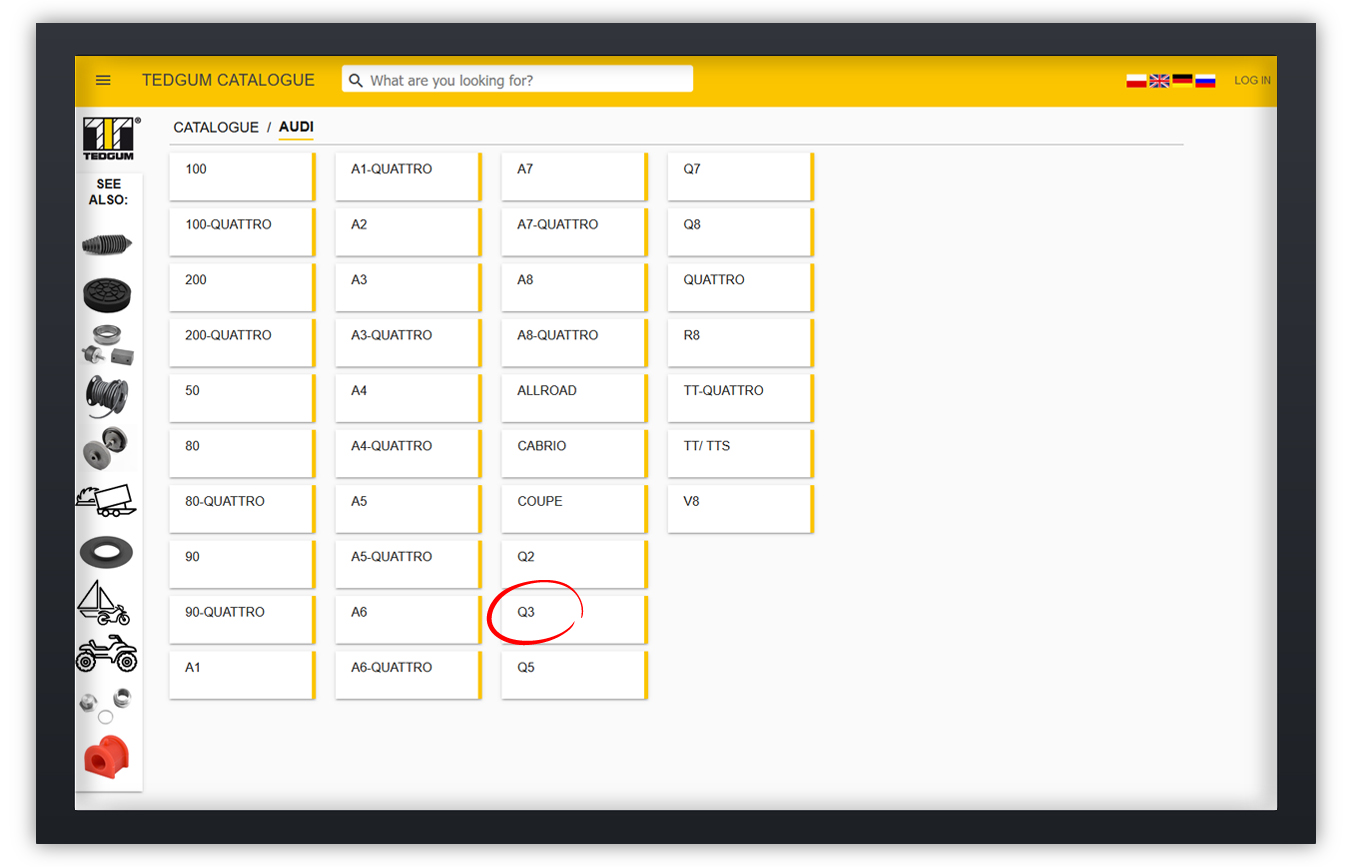This screenshot has width=1352, height=867.
Task: Open the black round jack pad category
Action: pos(107,294)
